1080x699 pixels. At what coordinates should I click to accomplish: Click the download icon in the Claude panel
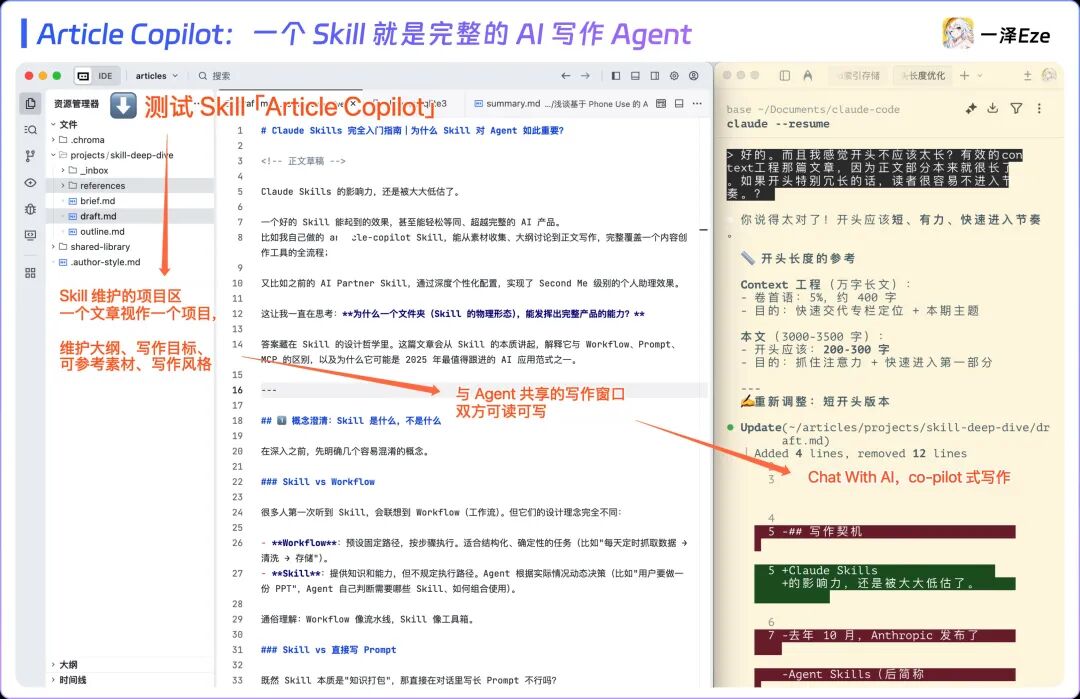993,110
